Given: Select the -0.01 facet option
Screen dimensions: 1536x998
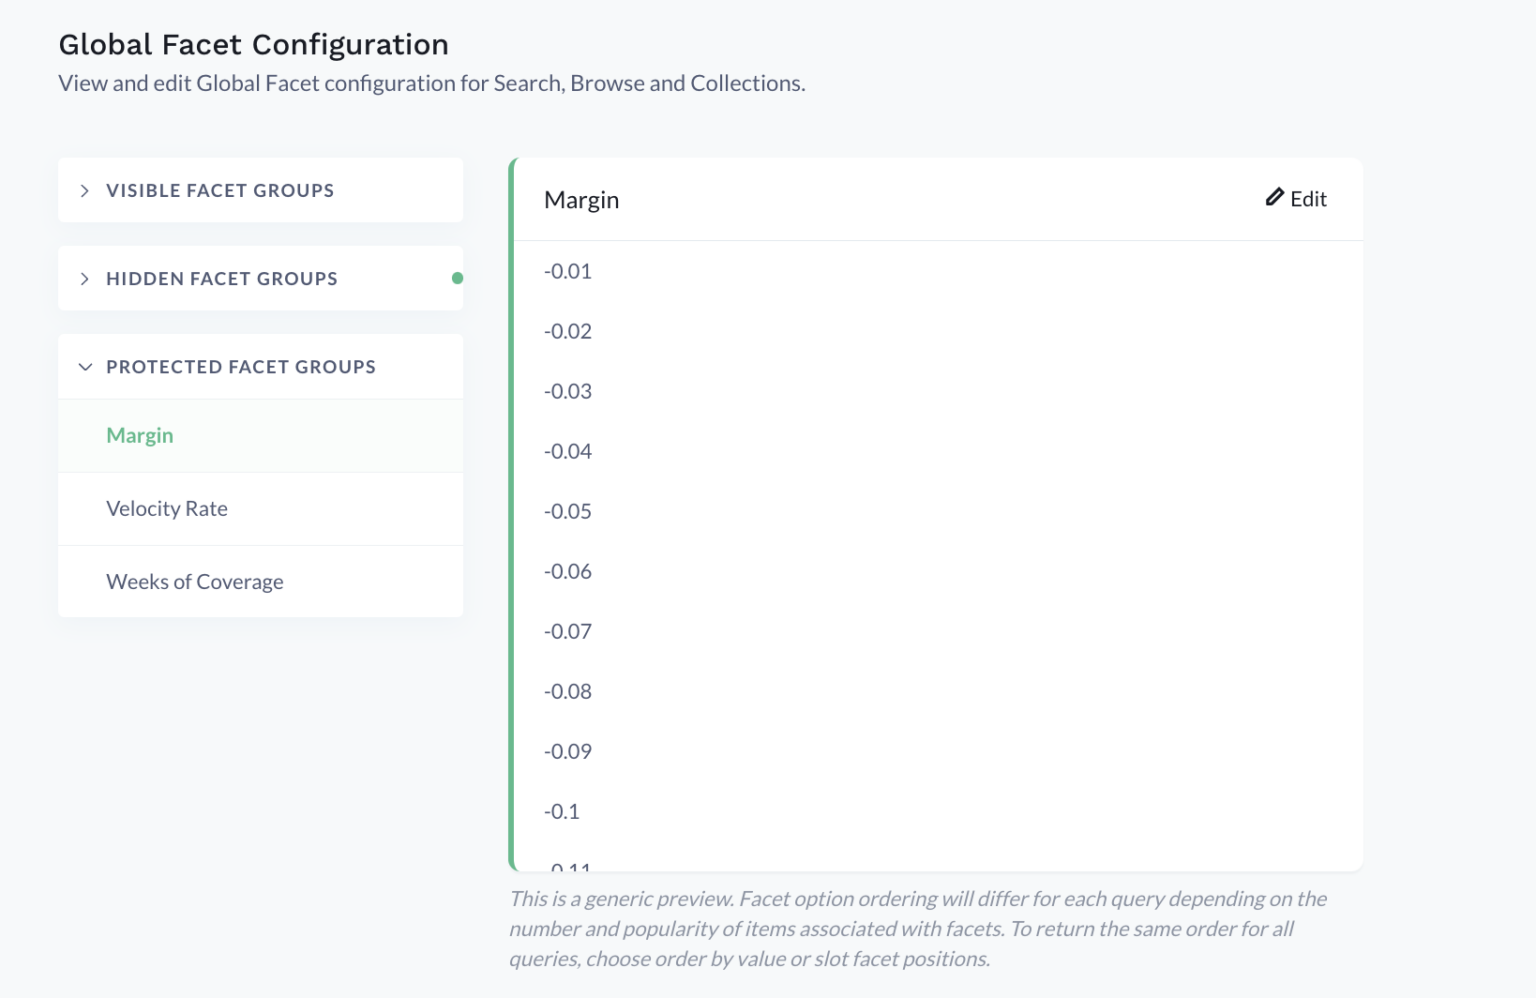Looking at the screenshot, I should tap(568, 271).
